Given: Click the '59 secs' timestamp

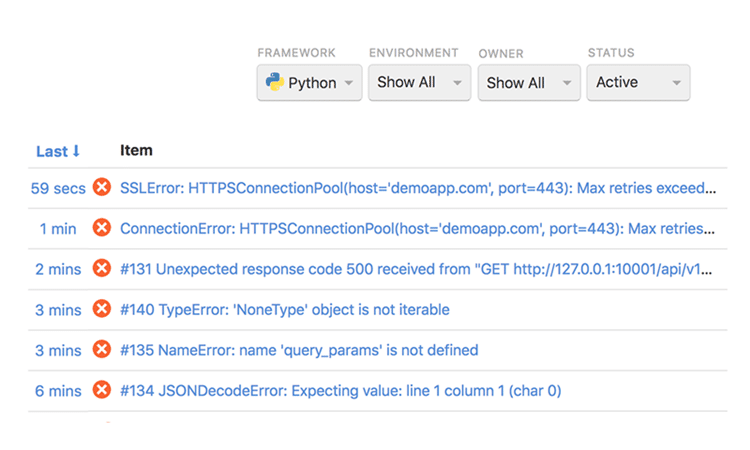Looking at the screenshot, I should [58, 188].
